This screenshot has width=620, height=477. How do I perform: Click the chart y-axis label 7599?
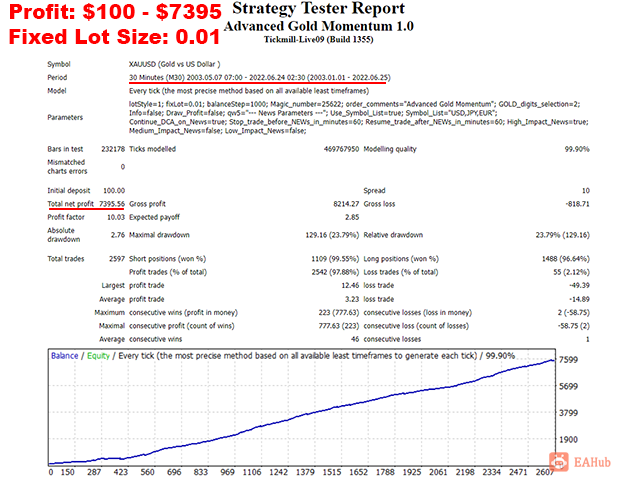(x=568, y=360)
